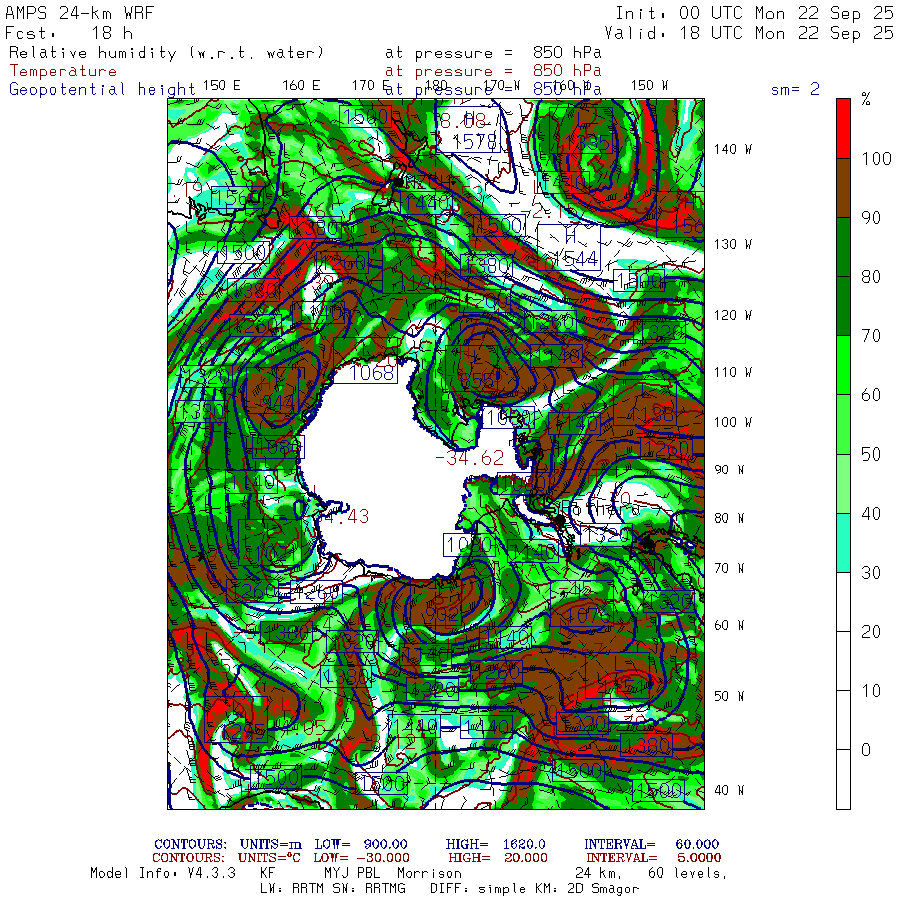Click the red color band above 100 percent
Screen dimensions: 900x900
[x=843, y=129]
